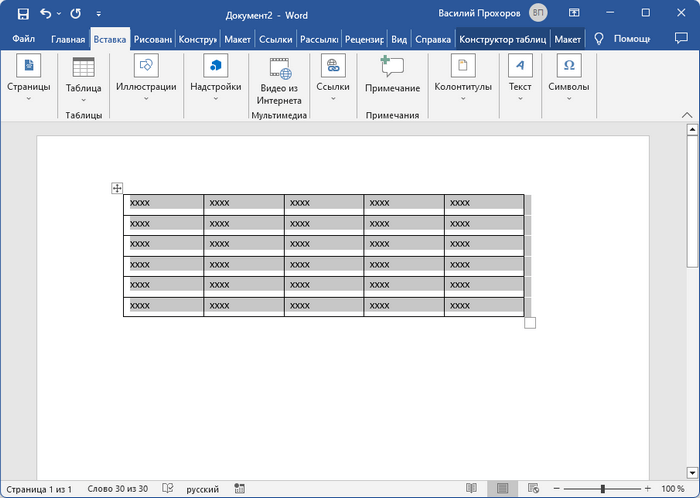Click the table move handle icon
This screenshot has height=498, width=700.
pyautogui.click(x=117, y=188)
